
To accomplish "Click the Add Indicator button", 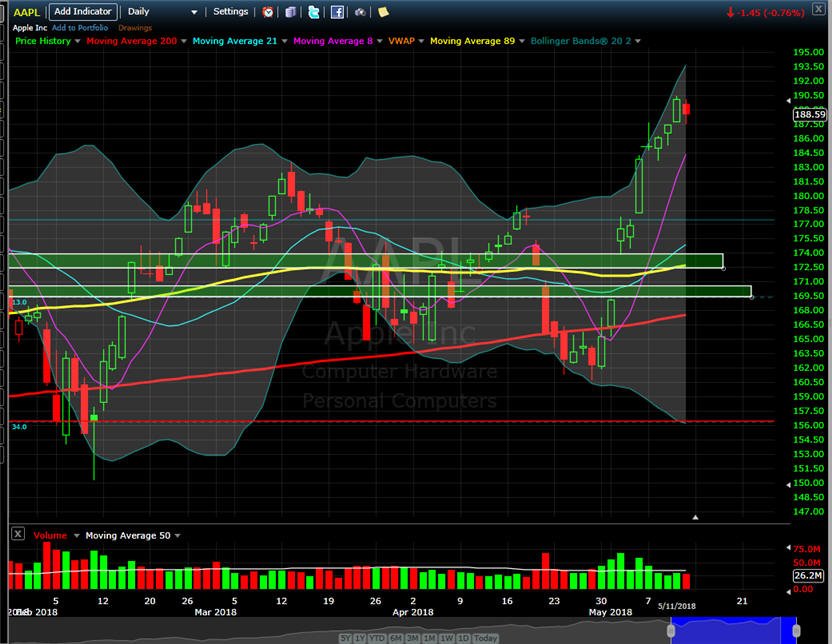I will coord(83,12).
